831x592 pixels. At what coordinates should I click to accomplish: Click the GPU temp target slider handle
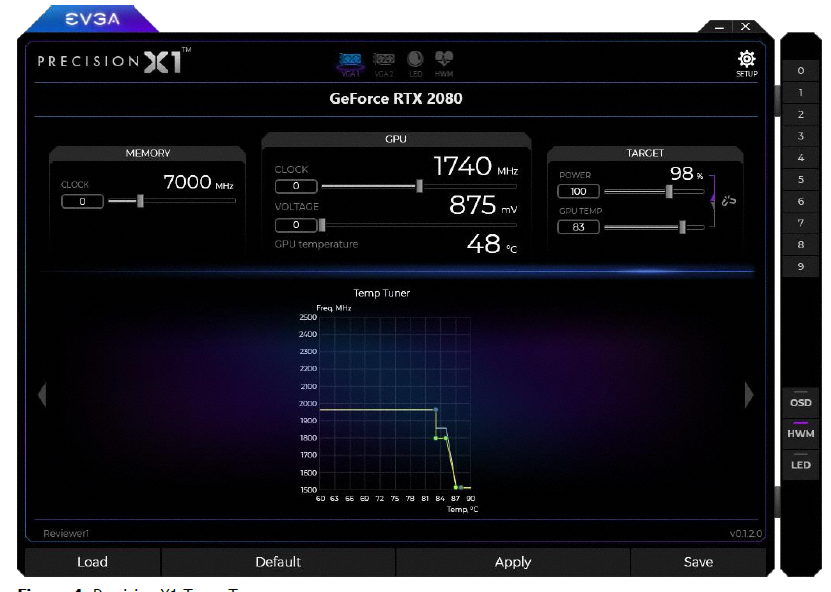click(x=682, y=227)
